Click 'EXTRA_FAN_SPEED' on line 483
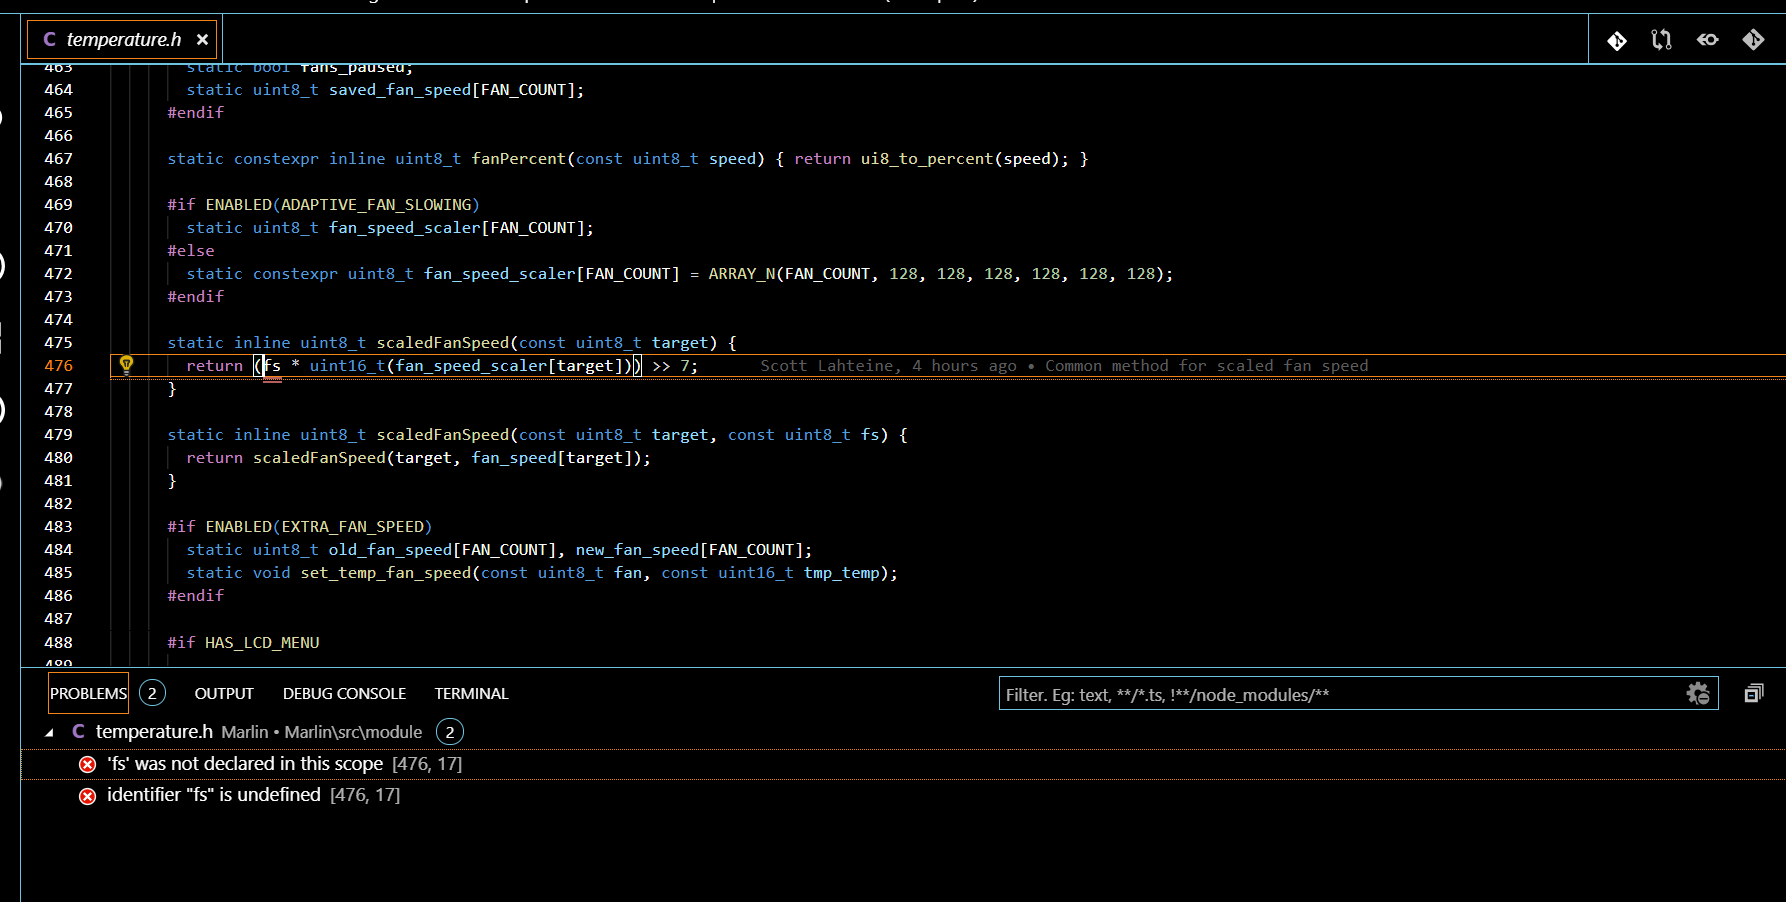 coord(352,527)
